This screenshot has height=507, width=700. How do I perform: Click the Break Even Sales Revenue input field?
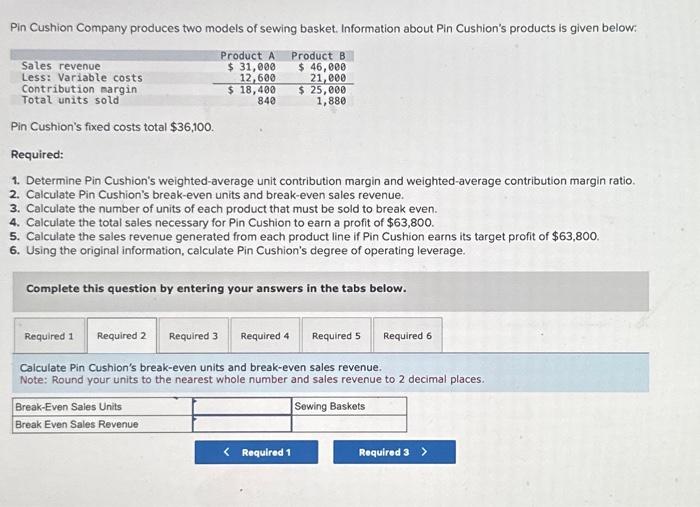[x=242, y=424]
